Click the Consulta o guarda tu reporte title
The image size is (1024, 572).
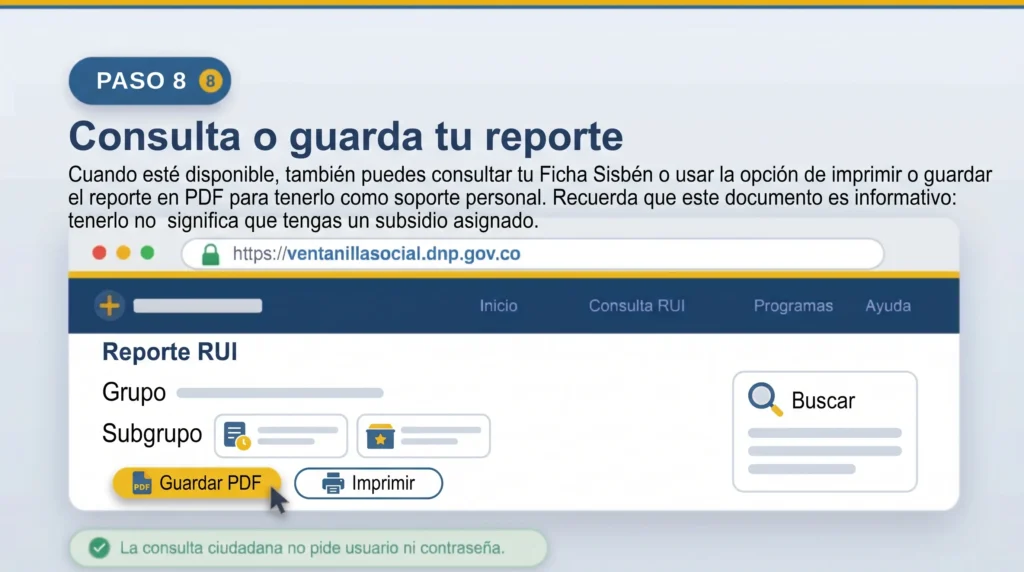click(x=346, y=136)
